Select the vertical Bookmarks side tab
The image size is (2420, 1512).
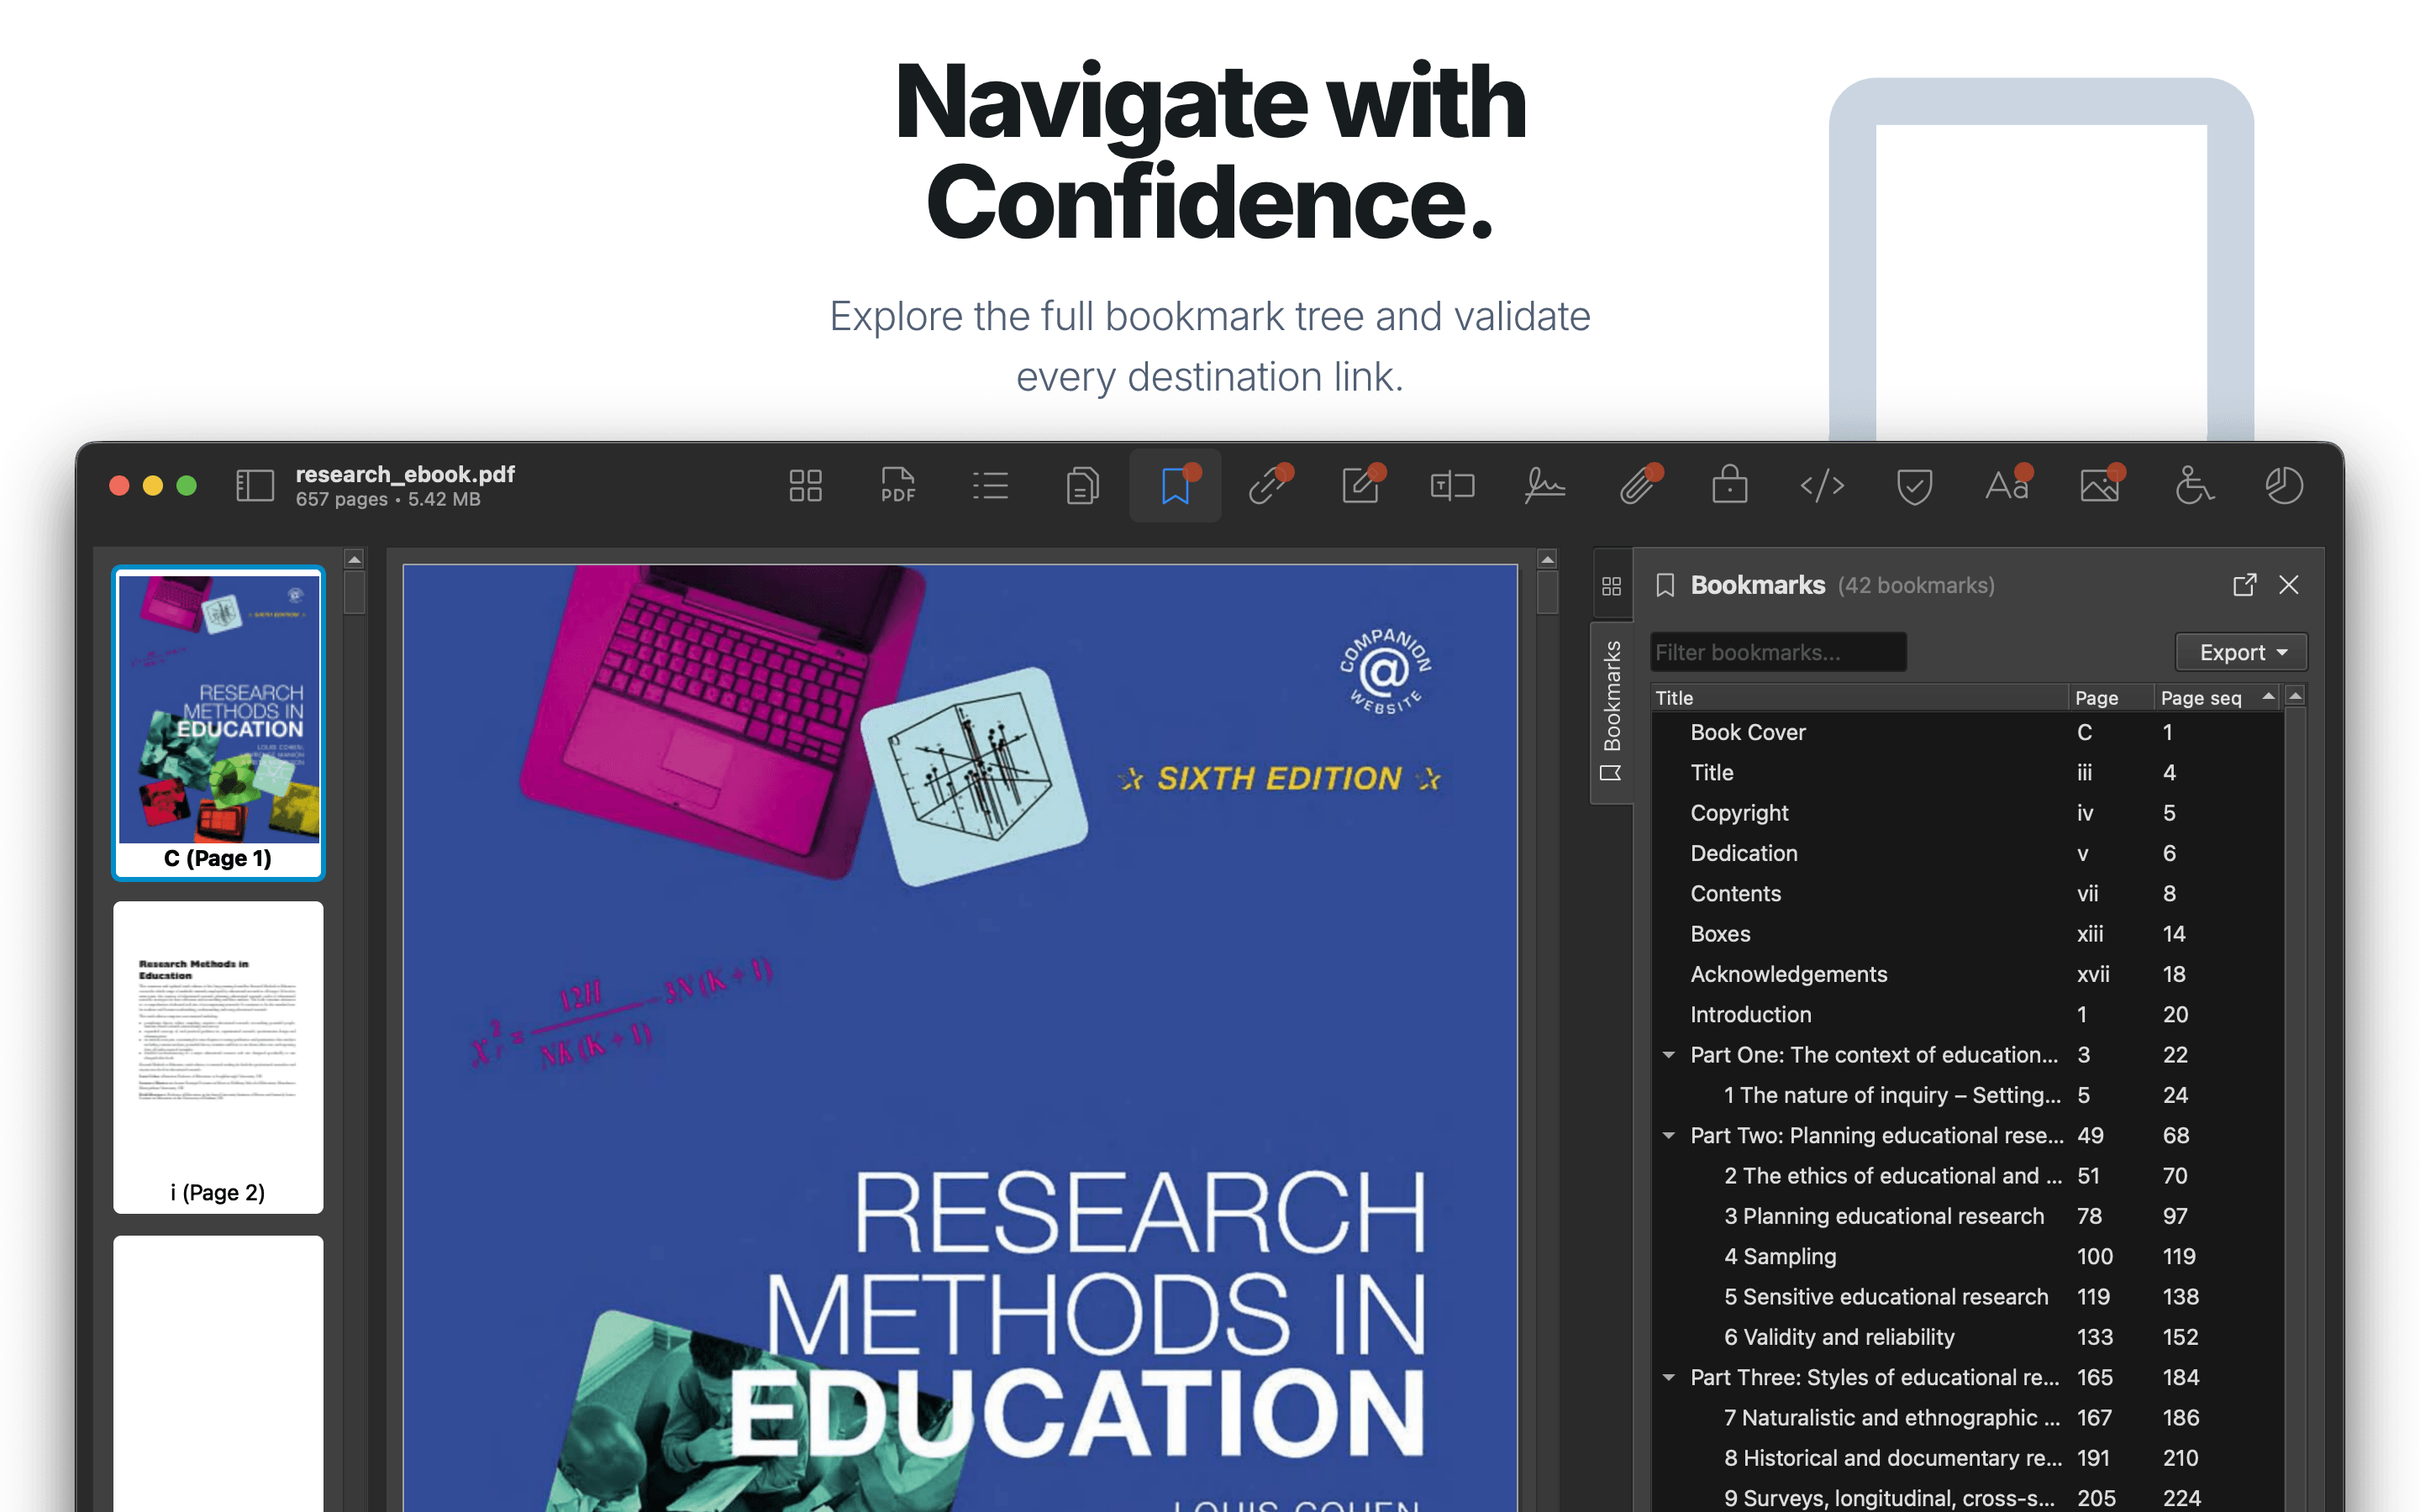point(1611,712)
